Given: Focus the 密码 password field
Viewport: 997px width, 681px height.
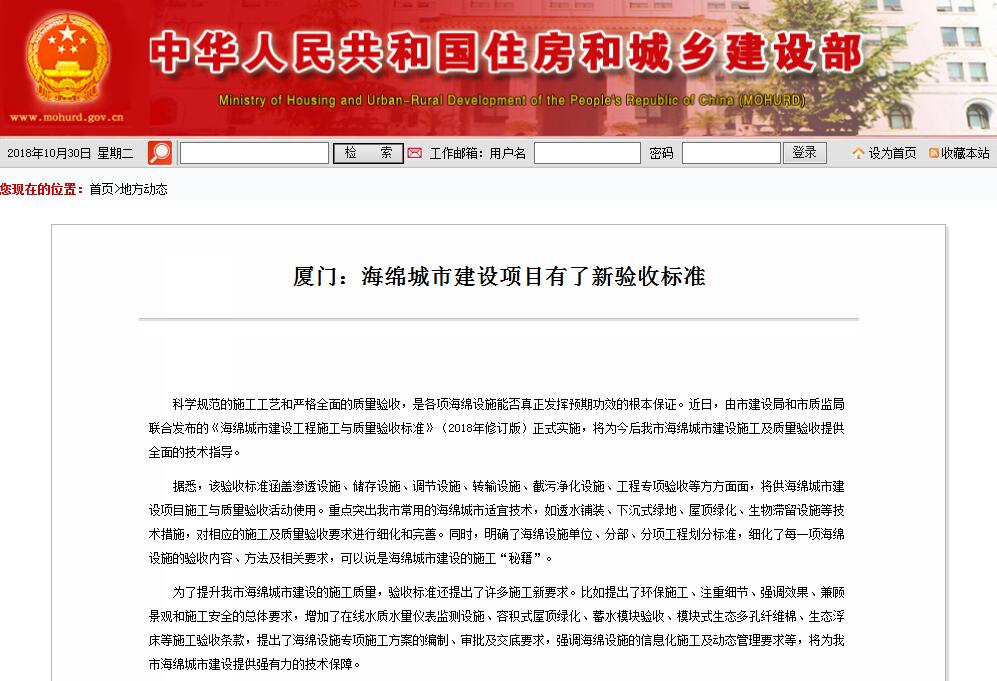Looking at the screenshot, I should tap(731, 153).
